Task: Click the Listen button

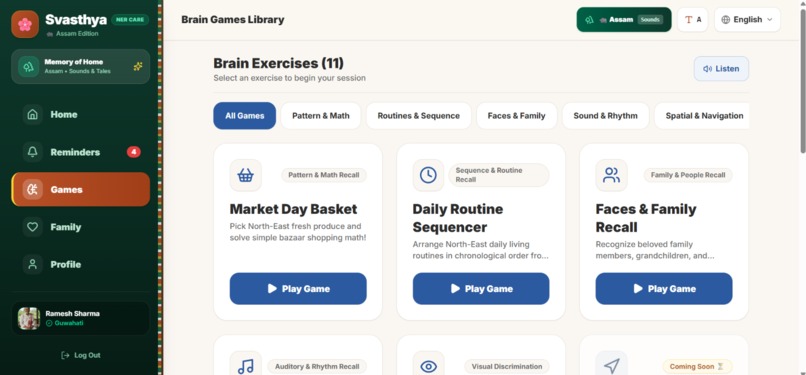Action: click(x=721, y=69)
